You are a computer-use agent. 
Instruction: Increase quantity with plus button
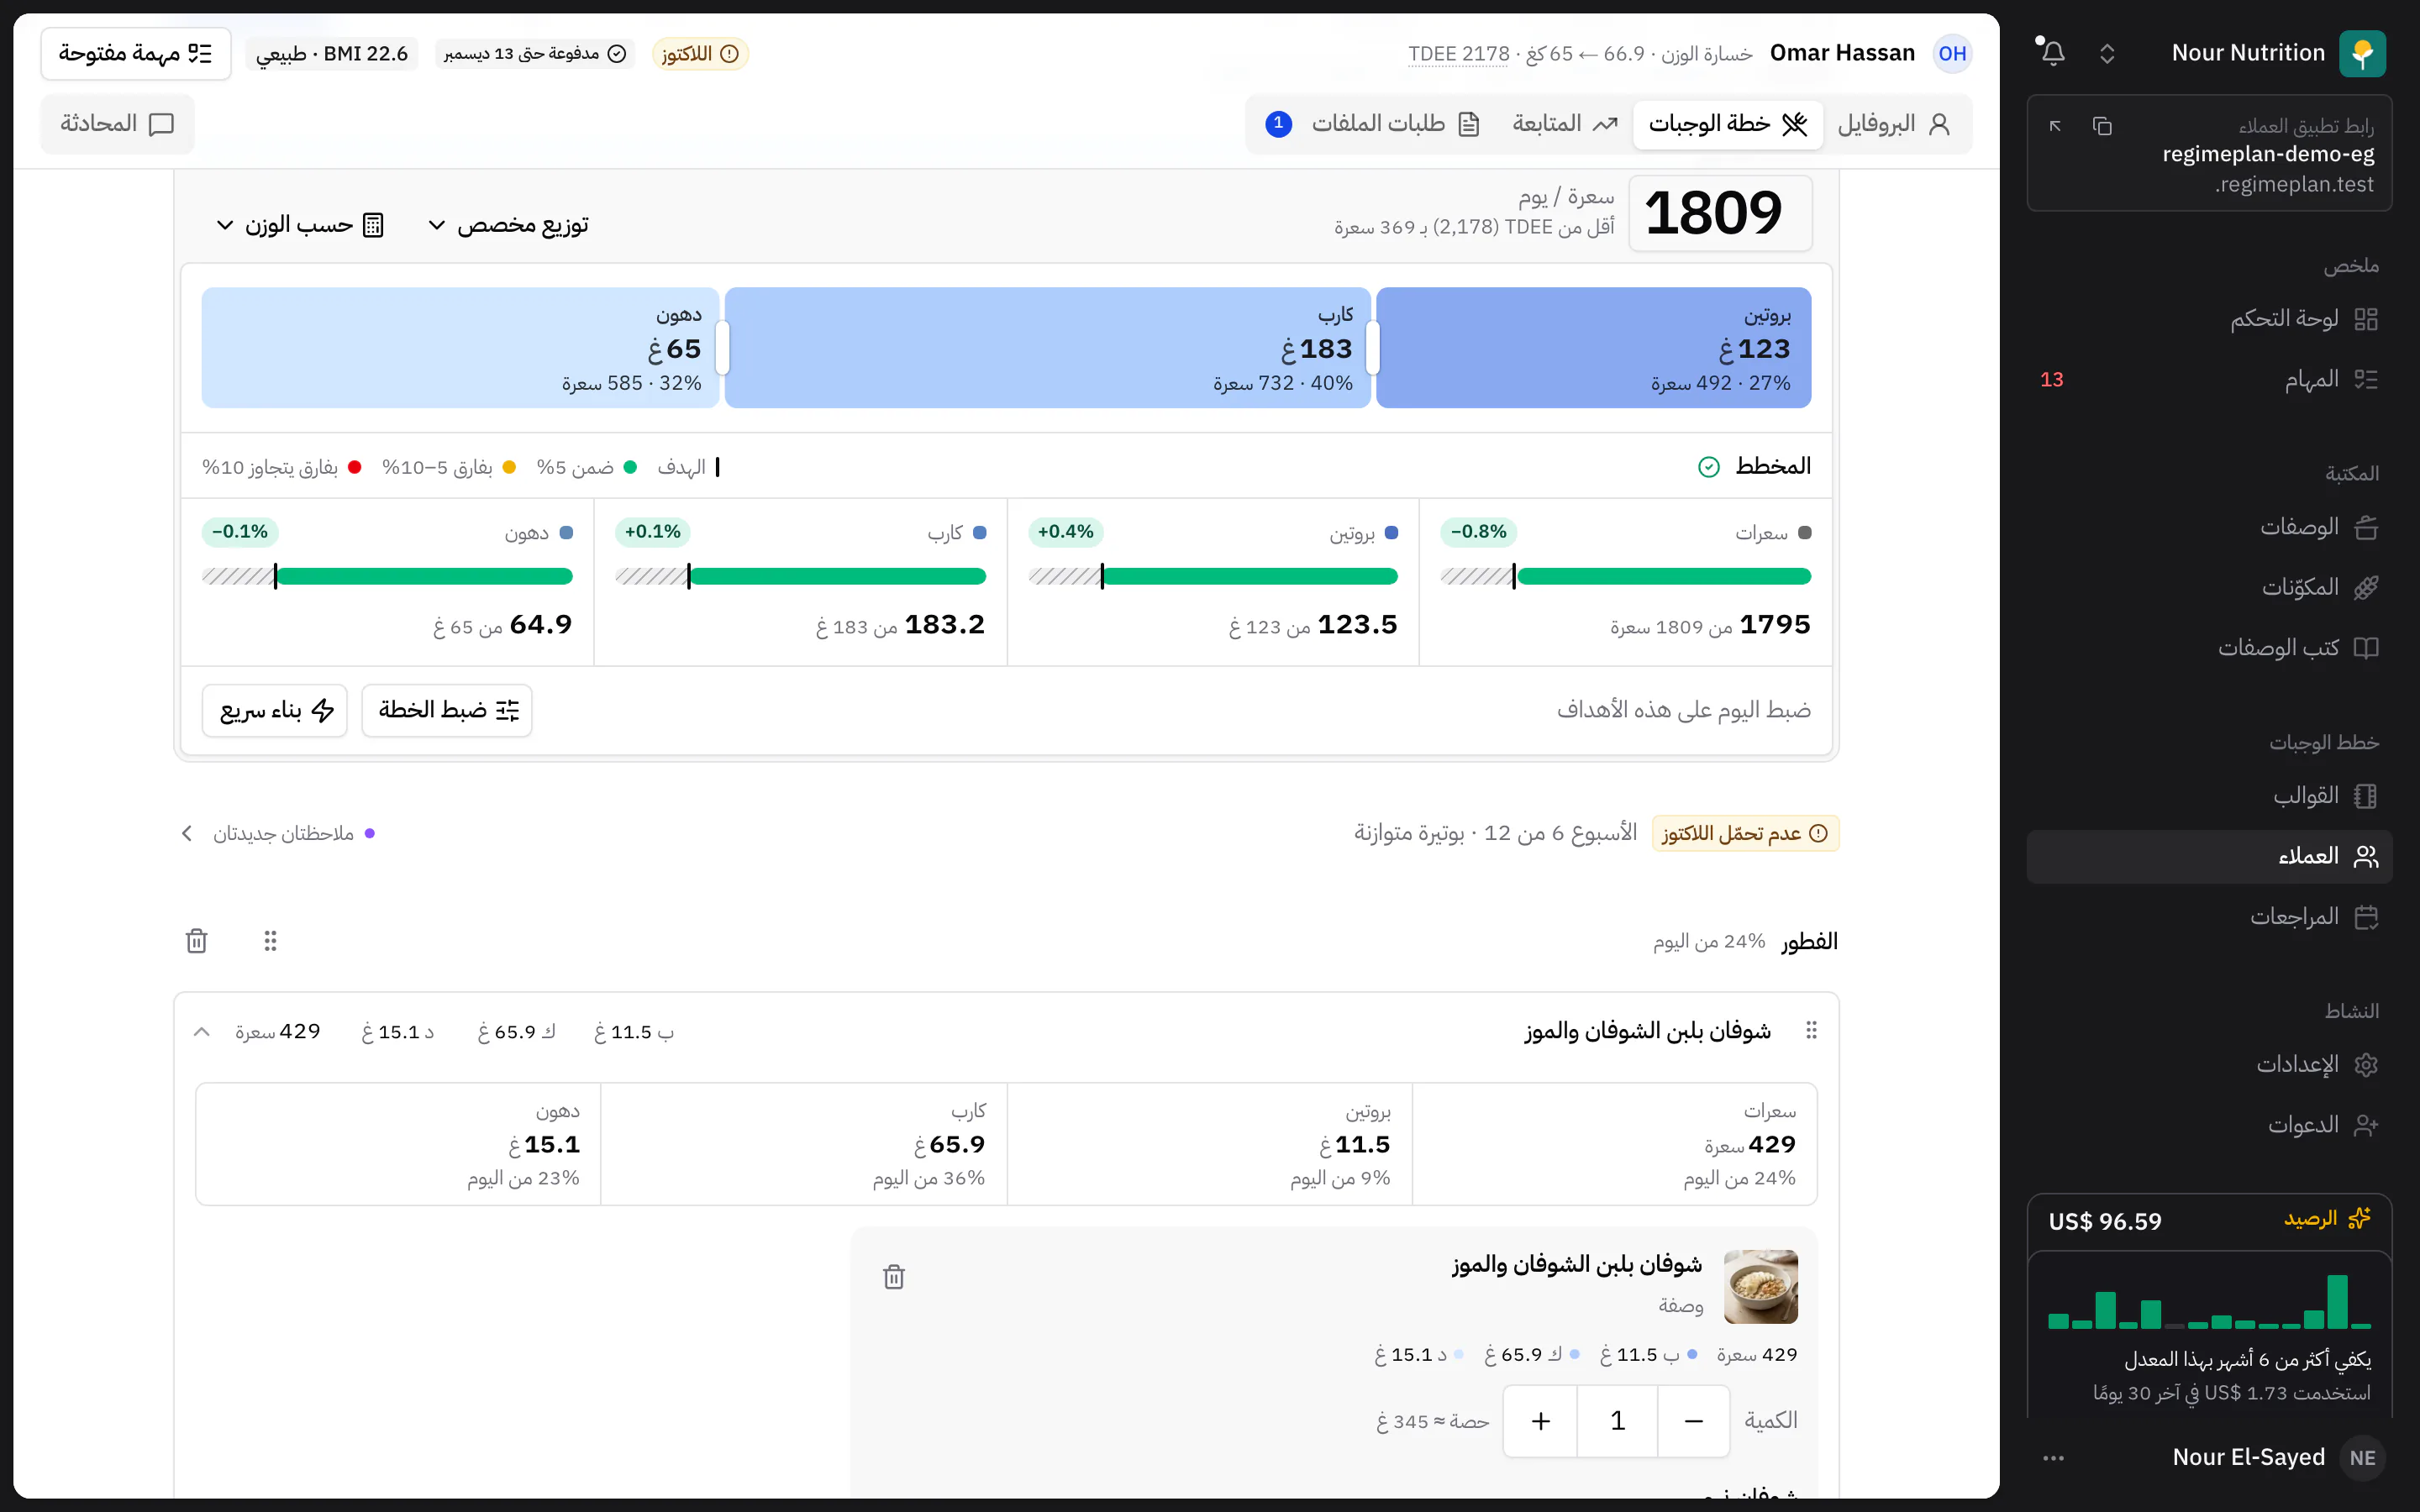pos(1540,1421)
